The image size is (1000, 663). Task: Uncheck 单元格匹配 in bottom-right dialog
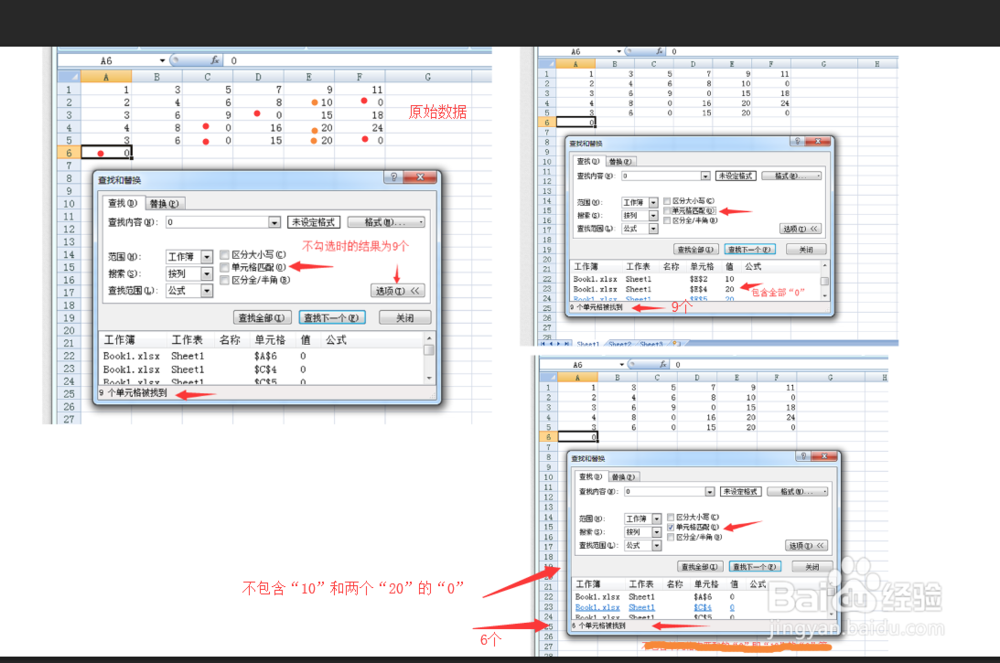point(671,527)
